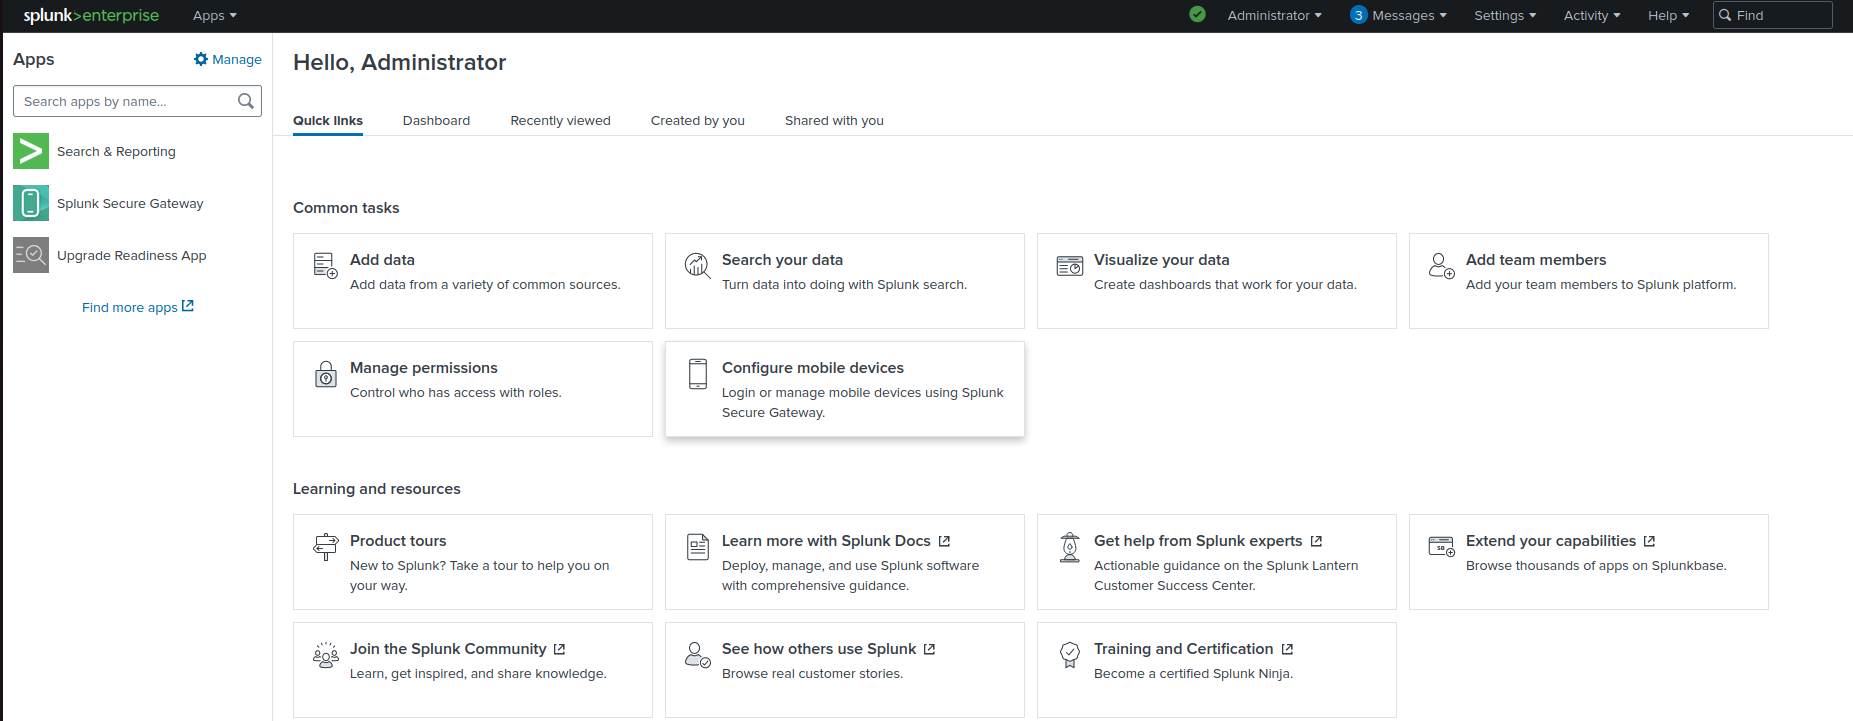1853x721 pixels.
Task: Click the messages count badge
Action: (x=1358, y=15)
